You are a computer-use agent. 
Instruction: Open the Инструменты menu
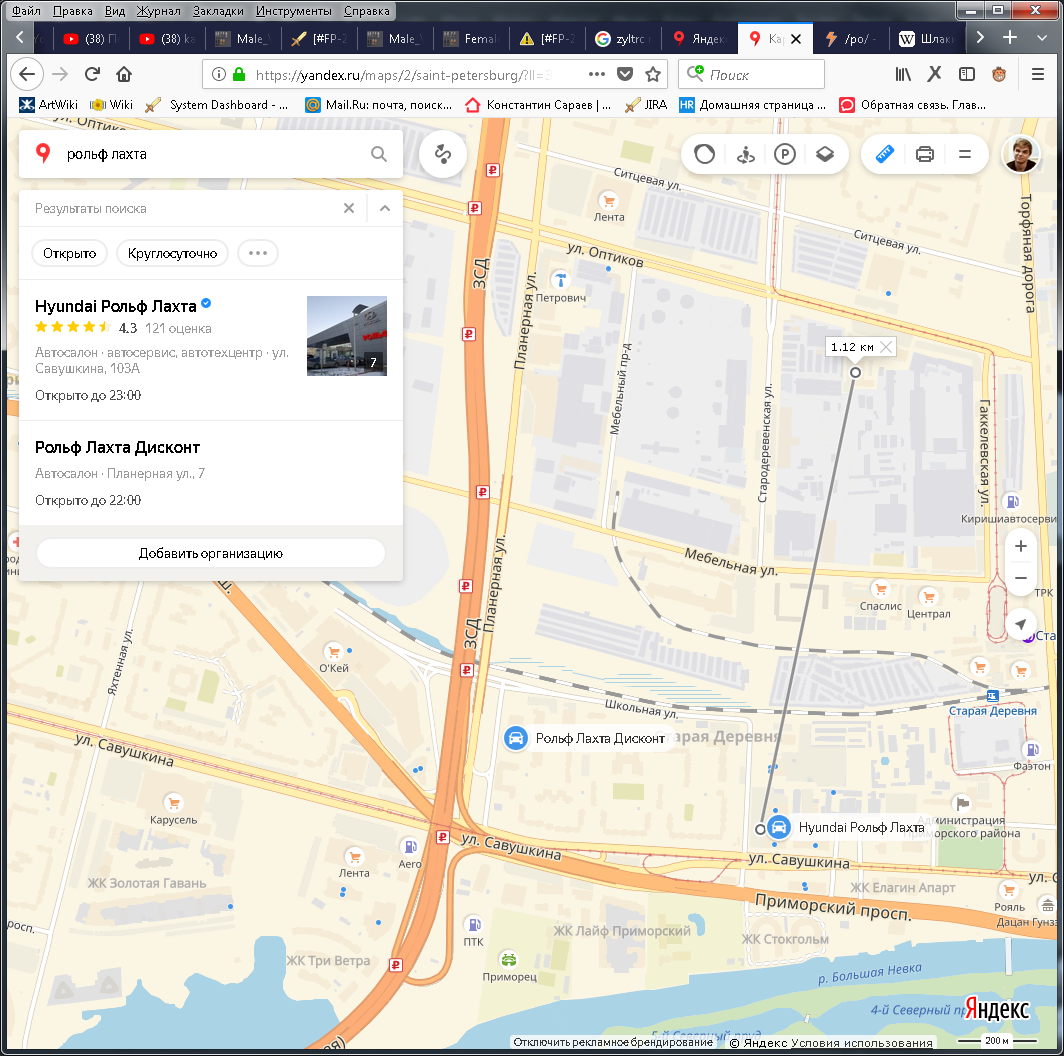pos(294,11)
